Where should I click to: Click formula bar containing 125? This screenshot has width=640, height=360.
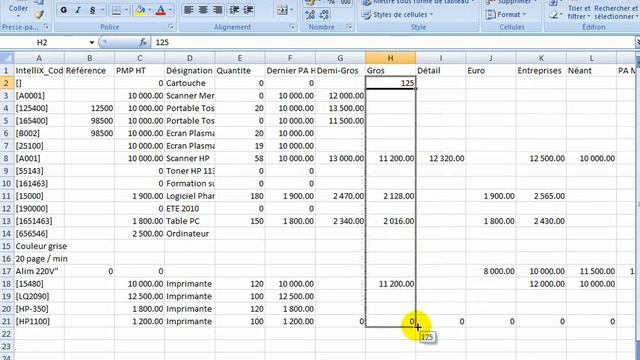tap(392, 42)
